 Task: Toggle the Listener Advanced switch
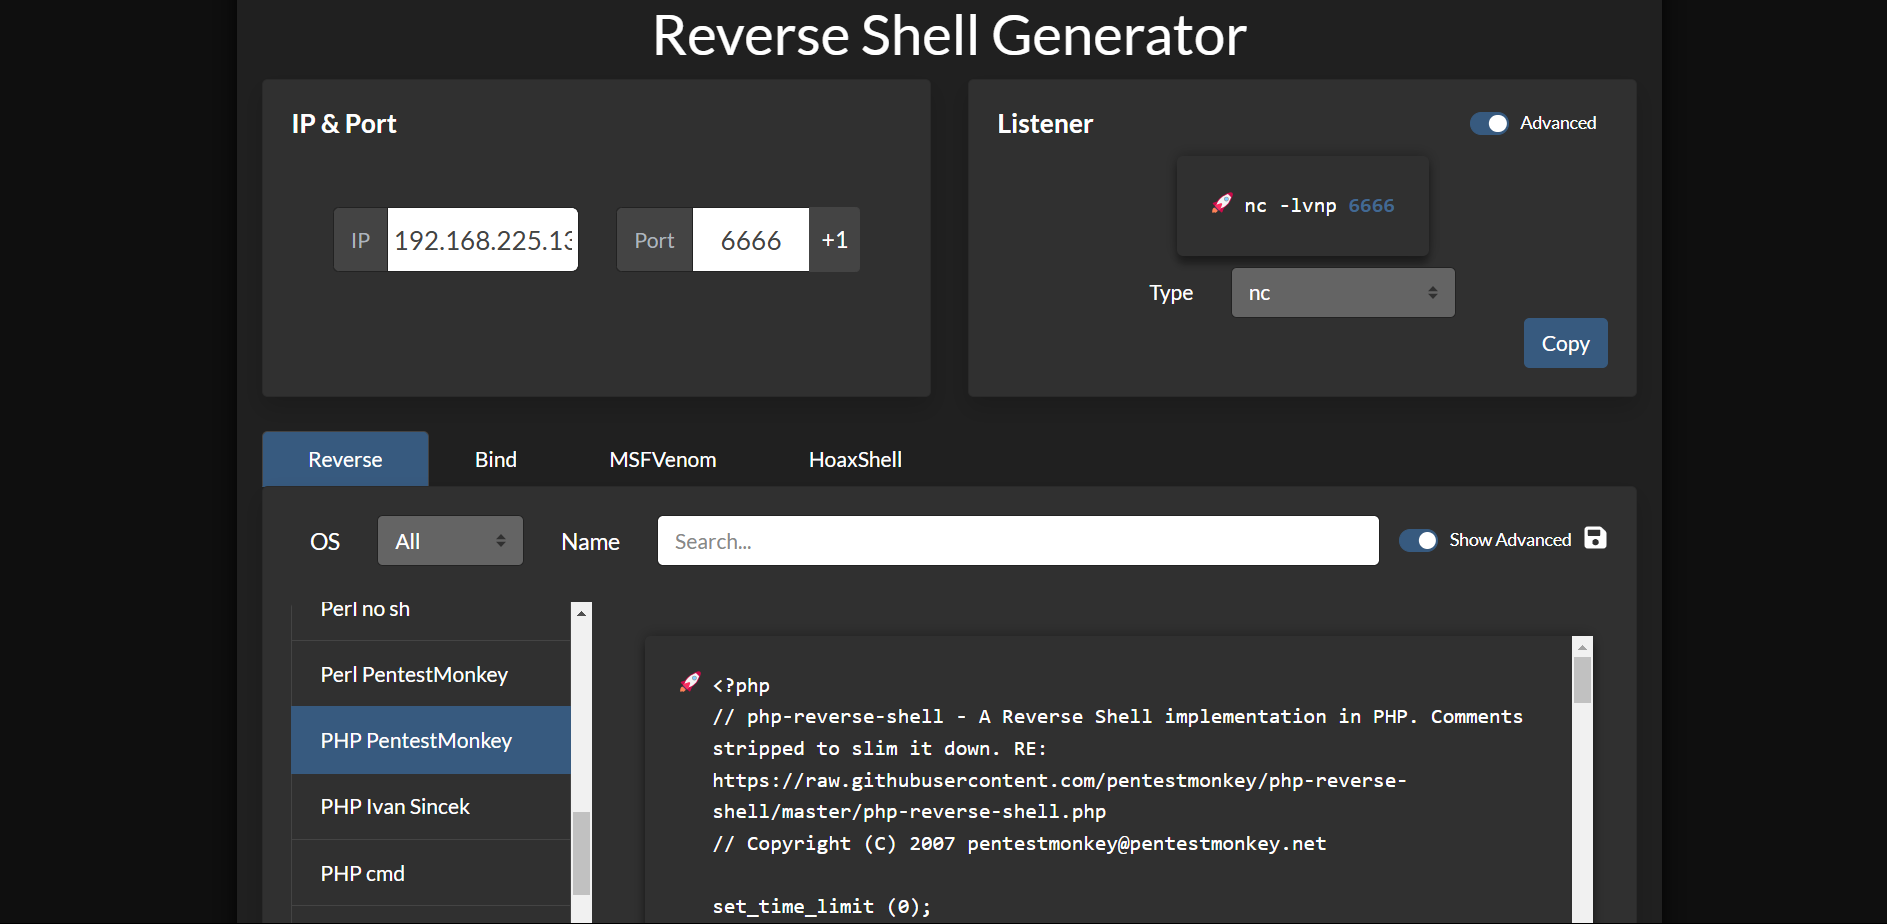click(x=1489, y=123)
